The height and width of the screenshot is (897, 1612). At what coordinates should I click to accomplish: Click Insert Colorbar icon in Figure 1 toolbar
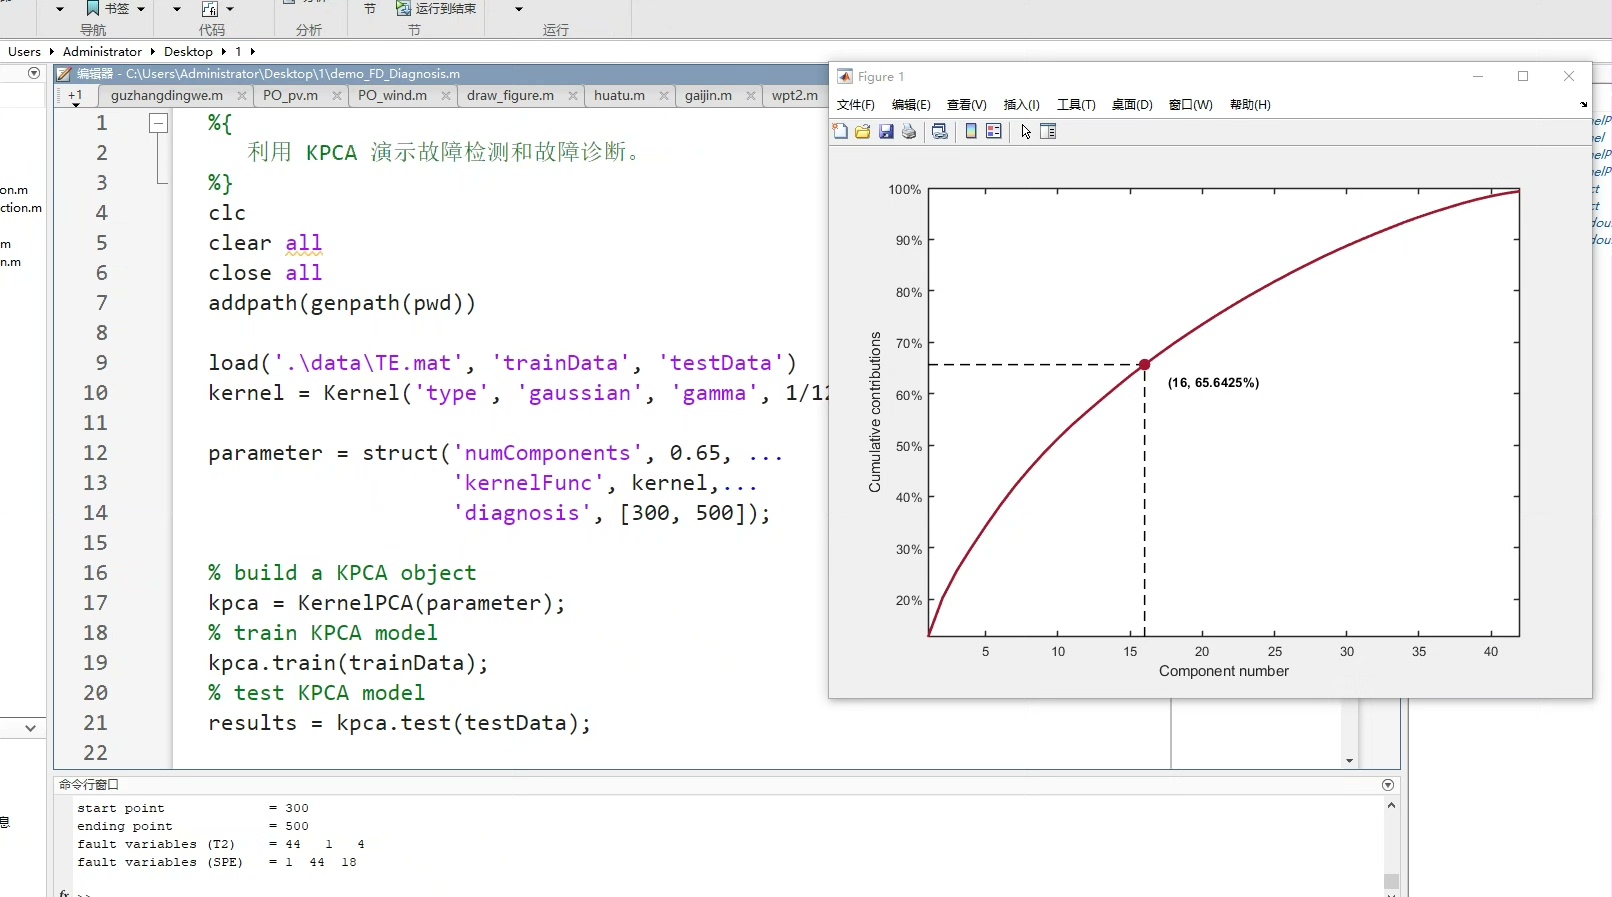[971, 131]
